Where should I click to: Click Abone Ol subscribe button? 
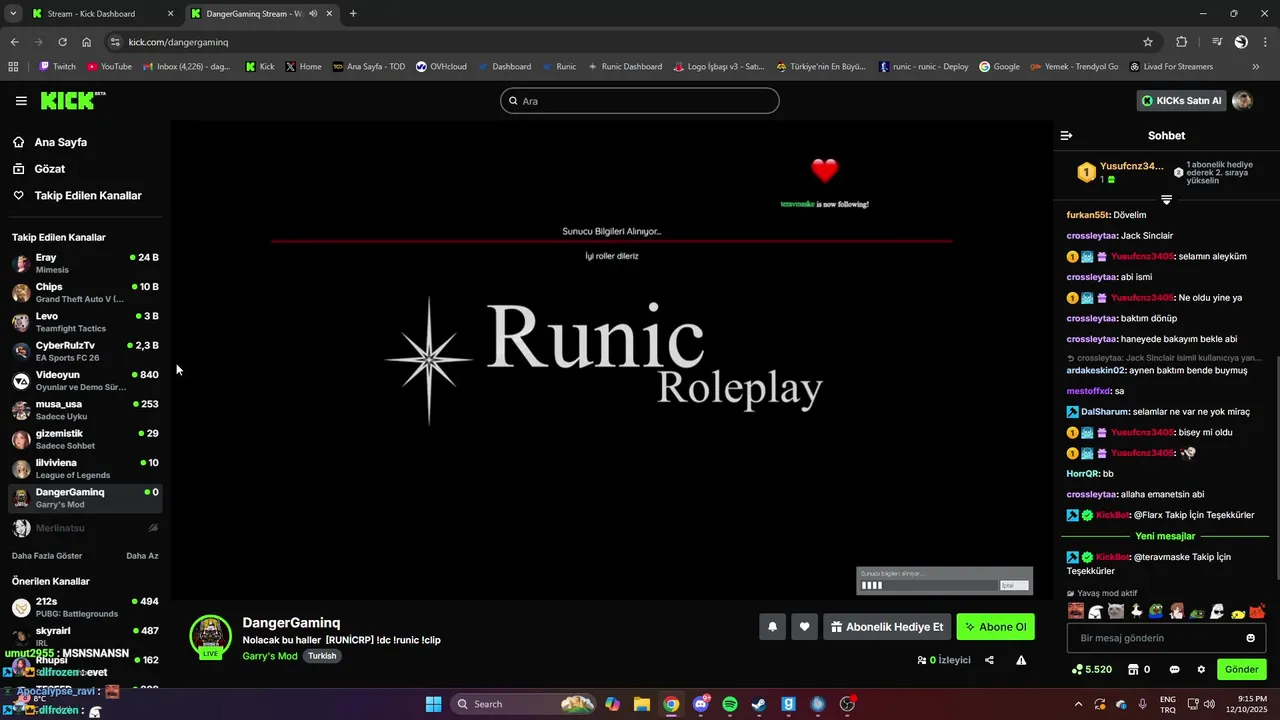point(995,627)
